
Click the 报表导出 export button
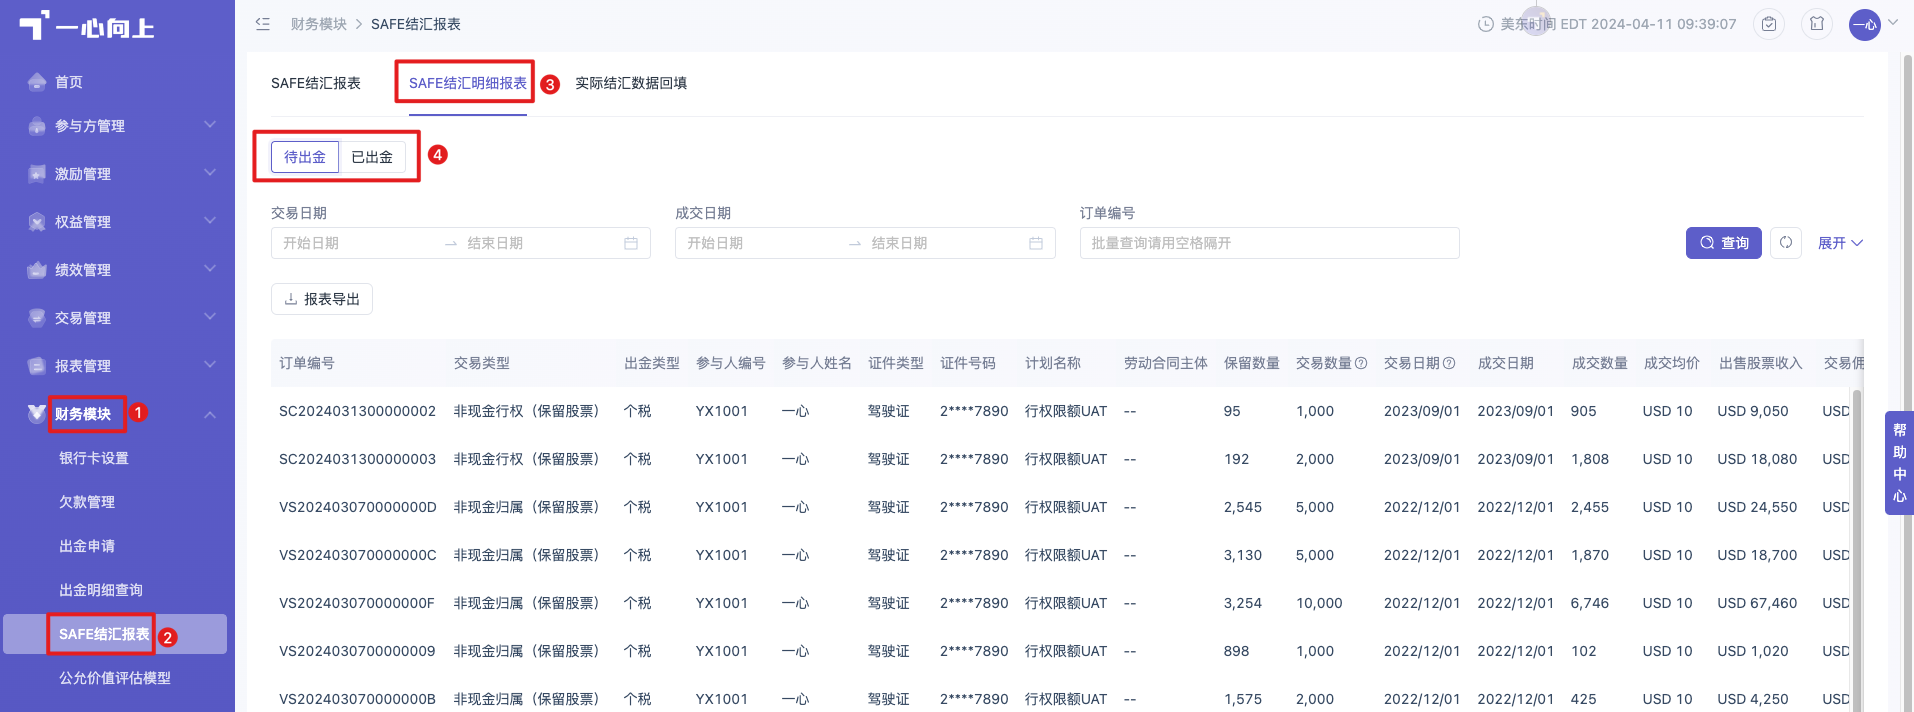[322, 299]
